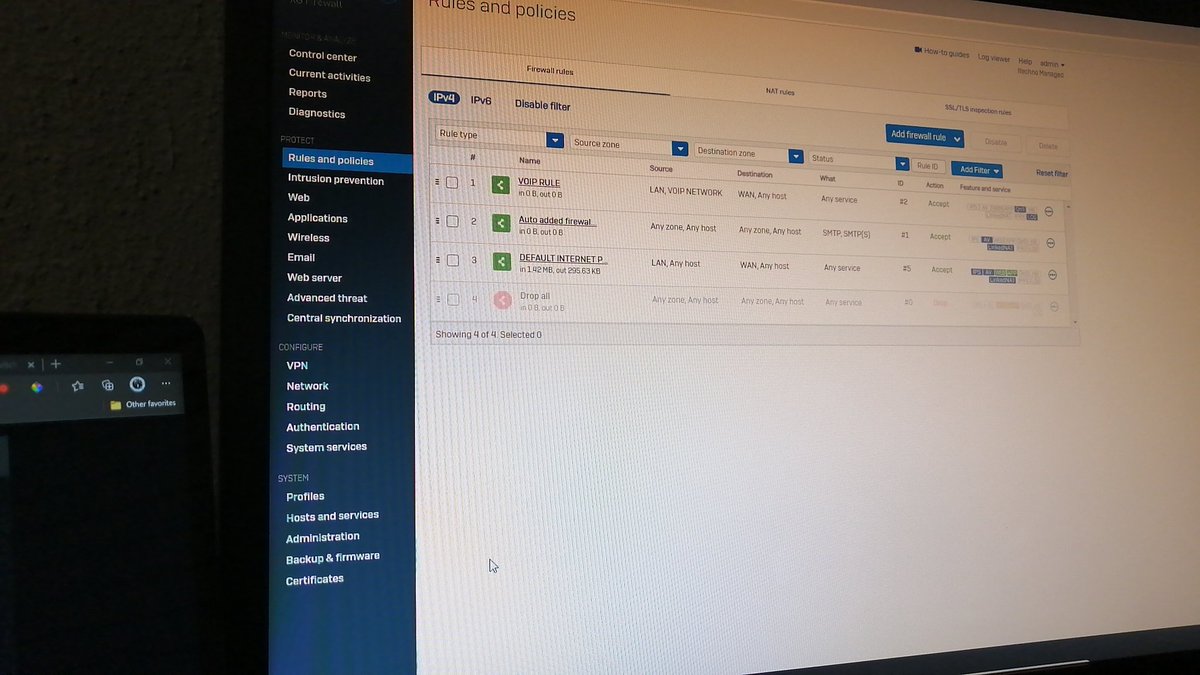1200x675 pixels.
Task: Open the more-options icon for DEFAULT INTERNET rule
Action: coord(1052,275)
